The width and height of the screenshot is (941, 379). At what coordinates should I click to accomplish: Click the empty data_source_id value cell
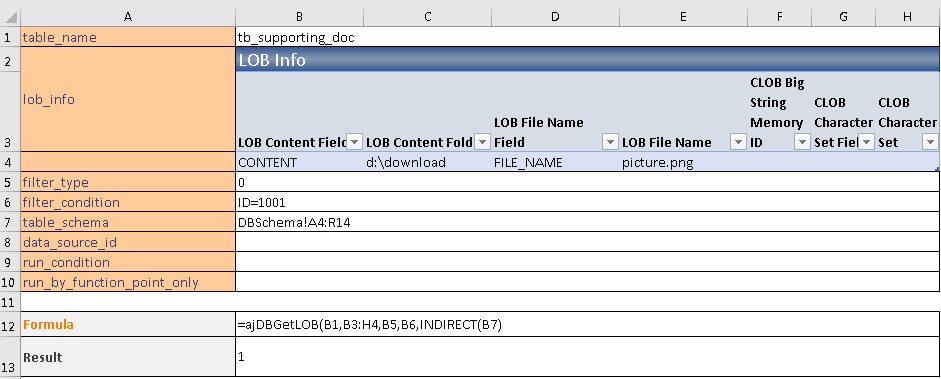(588, 242)
